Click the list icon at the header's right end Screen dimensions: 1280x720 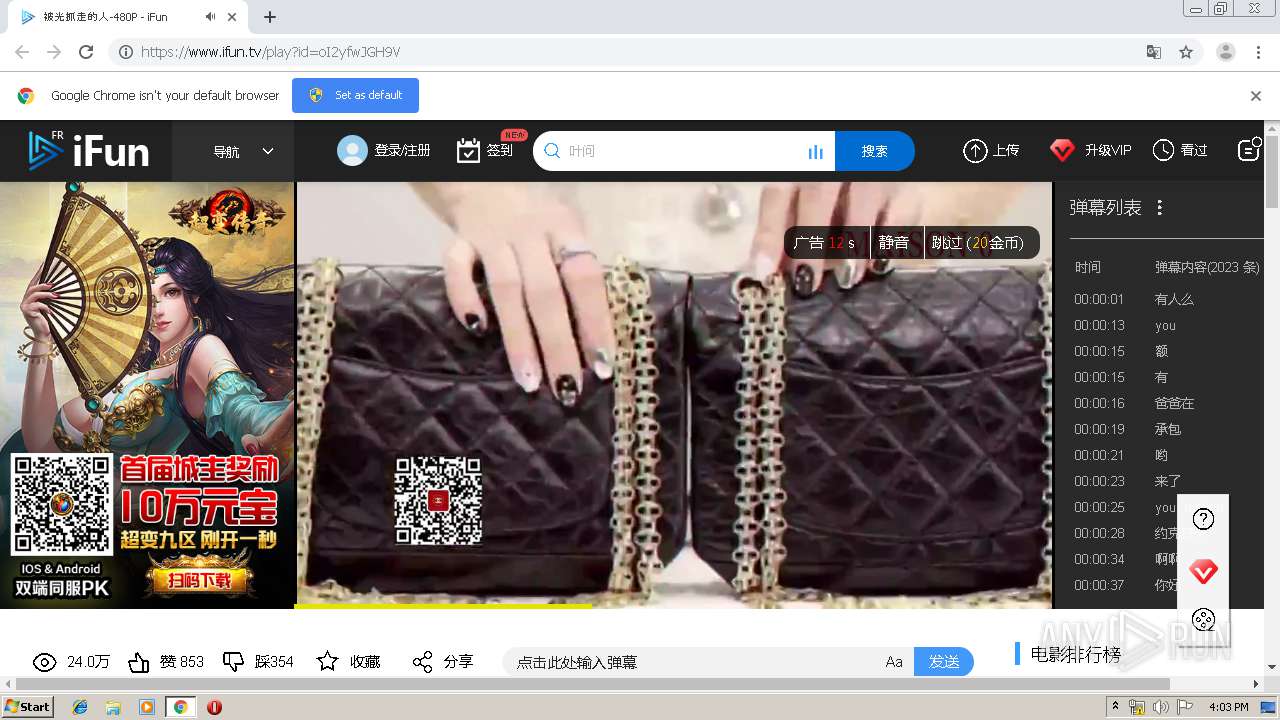tap(1249, 149)
